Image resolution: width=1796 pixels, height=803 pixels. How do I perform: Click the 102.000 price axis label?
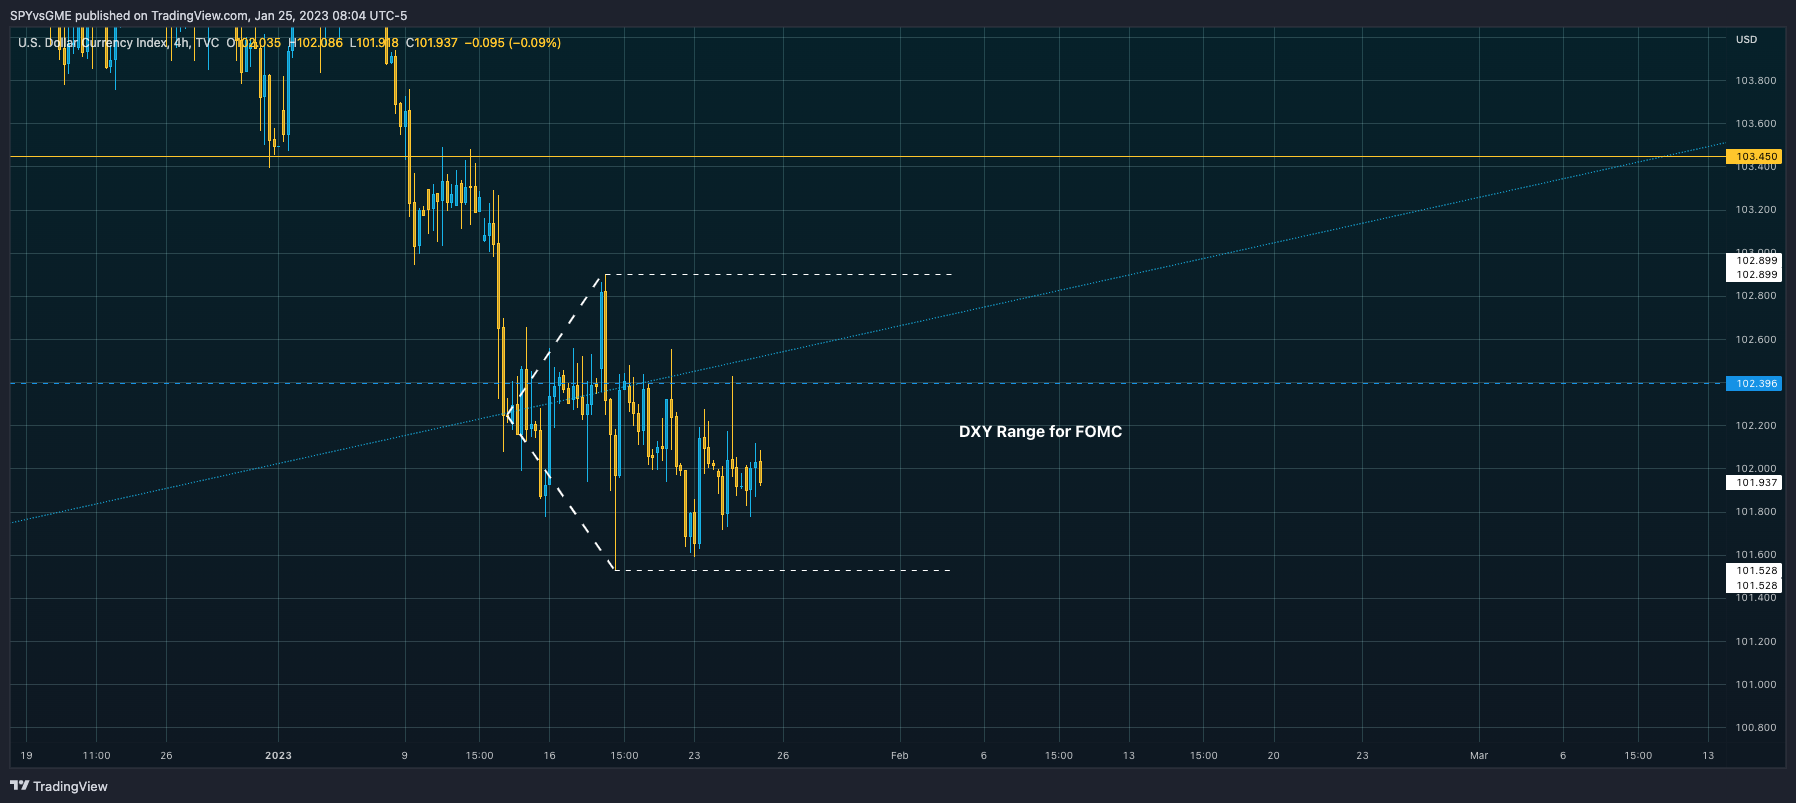tap(1756, 469)
